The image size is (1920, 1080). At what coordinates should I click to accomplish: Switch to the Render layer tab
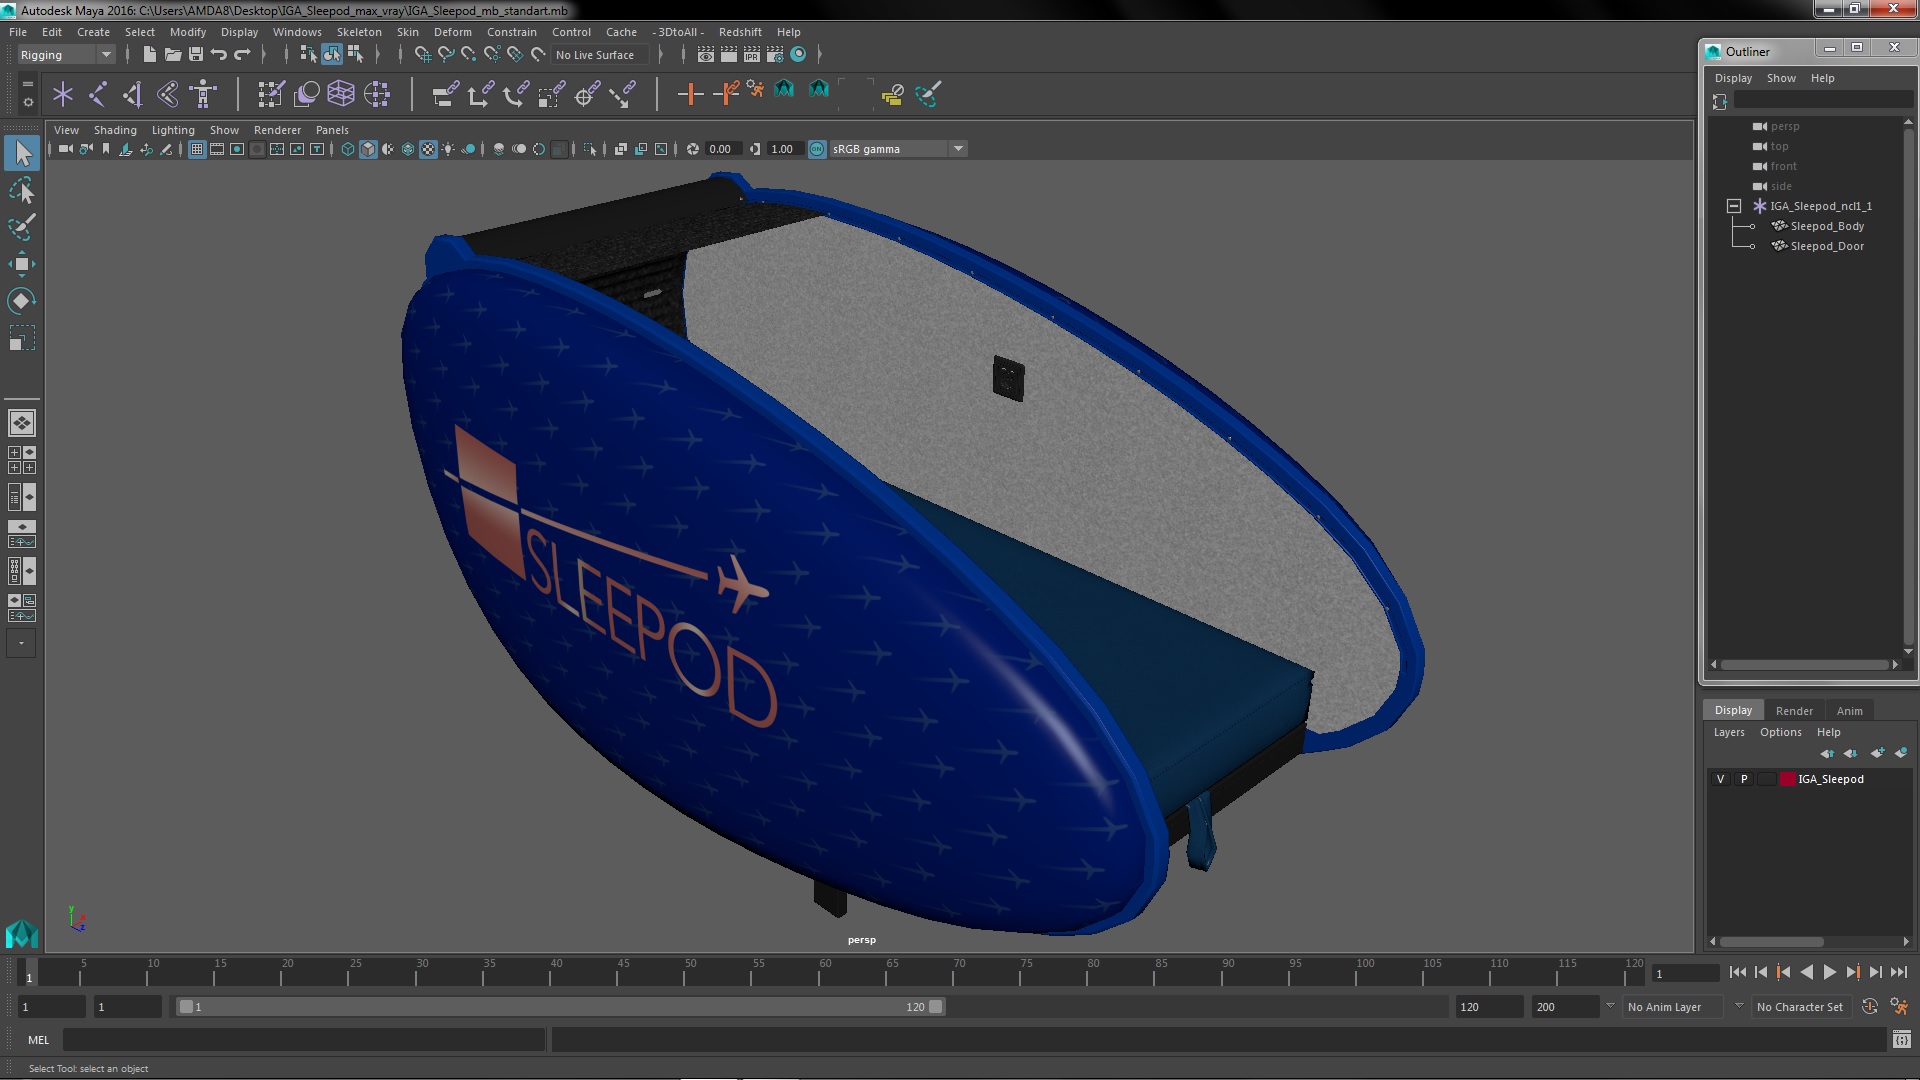tap(1794, 711)
